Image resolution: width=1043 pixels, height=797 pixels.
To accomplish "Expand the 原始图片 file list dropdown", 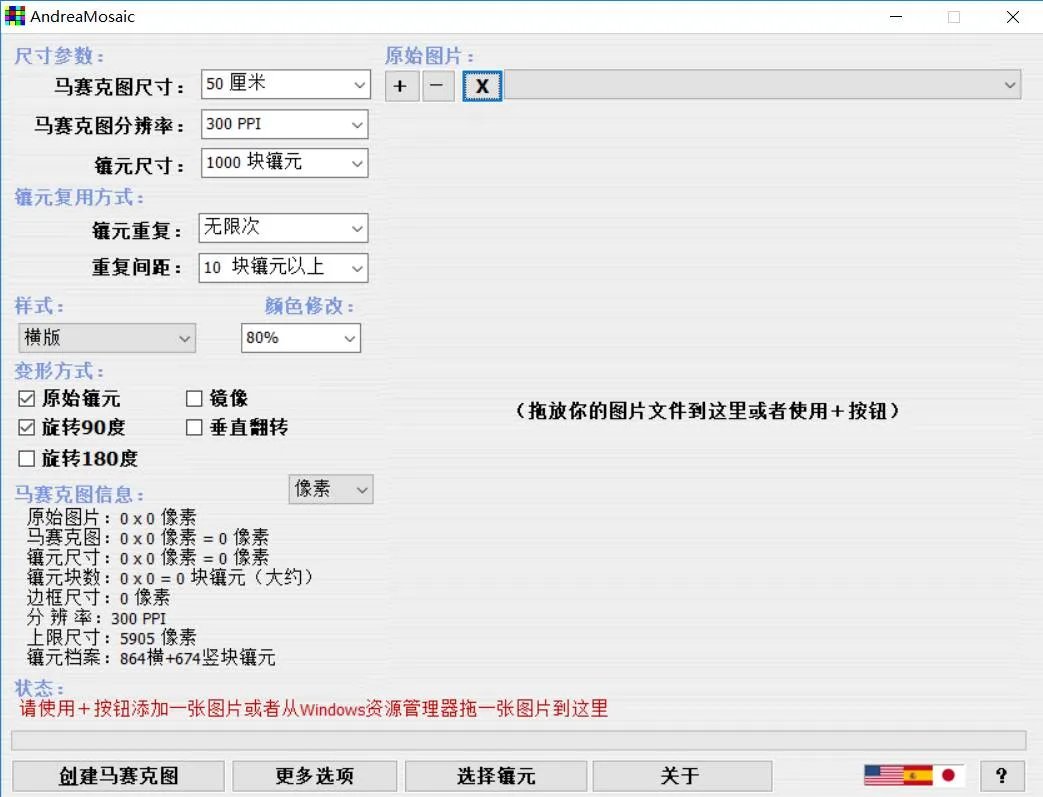I will click(x=762, y=85).
